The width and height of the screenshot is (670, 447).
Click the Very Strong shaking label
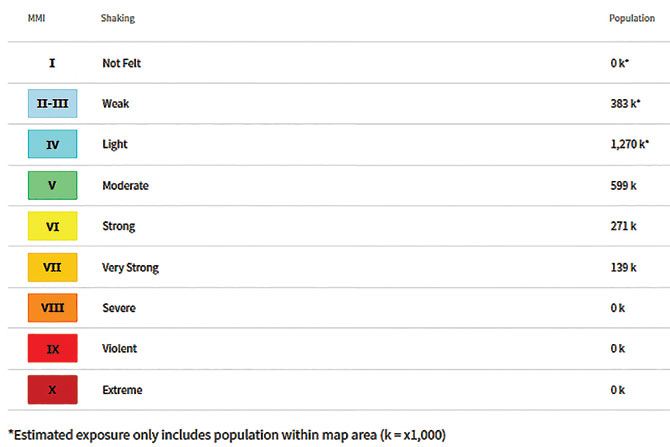(130, 267)
